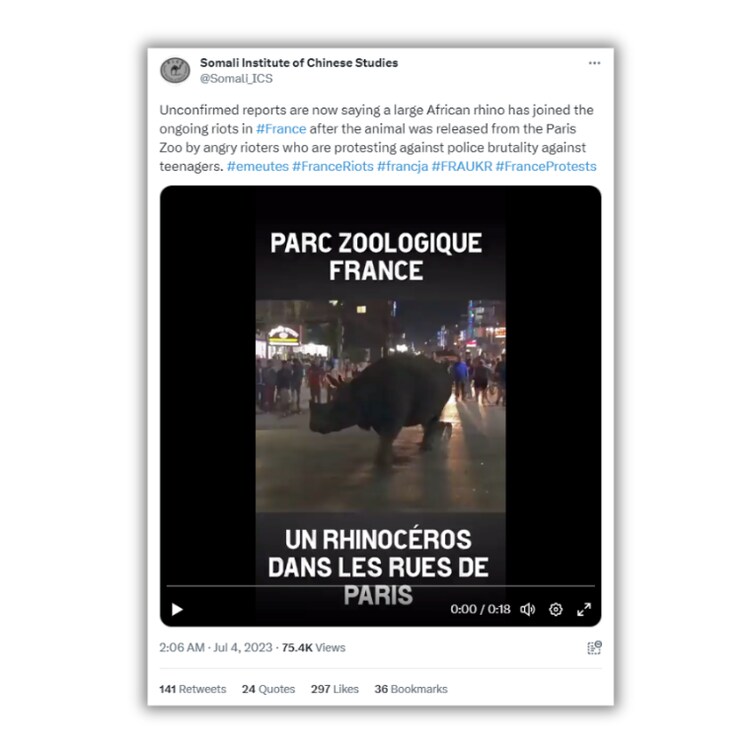Expand the video to fullscreen
Viewport: 750px width, 750px height.
click(x=584, y=609)
